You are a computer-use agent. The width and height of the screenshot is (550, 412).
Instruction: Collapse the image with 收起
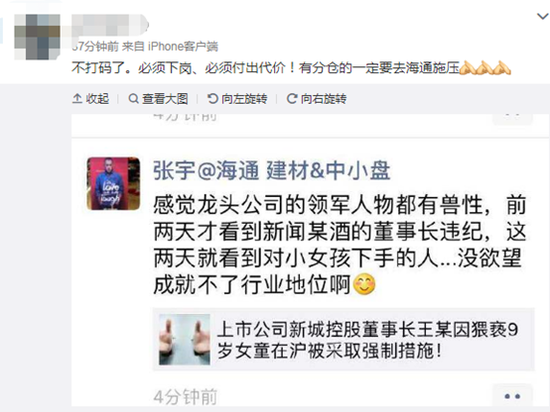point(90,99)
